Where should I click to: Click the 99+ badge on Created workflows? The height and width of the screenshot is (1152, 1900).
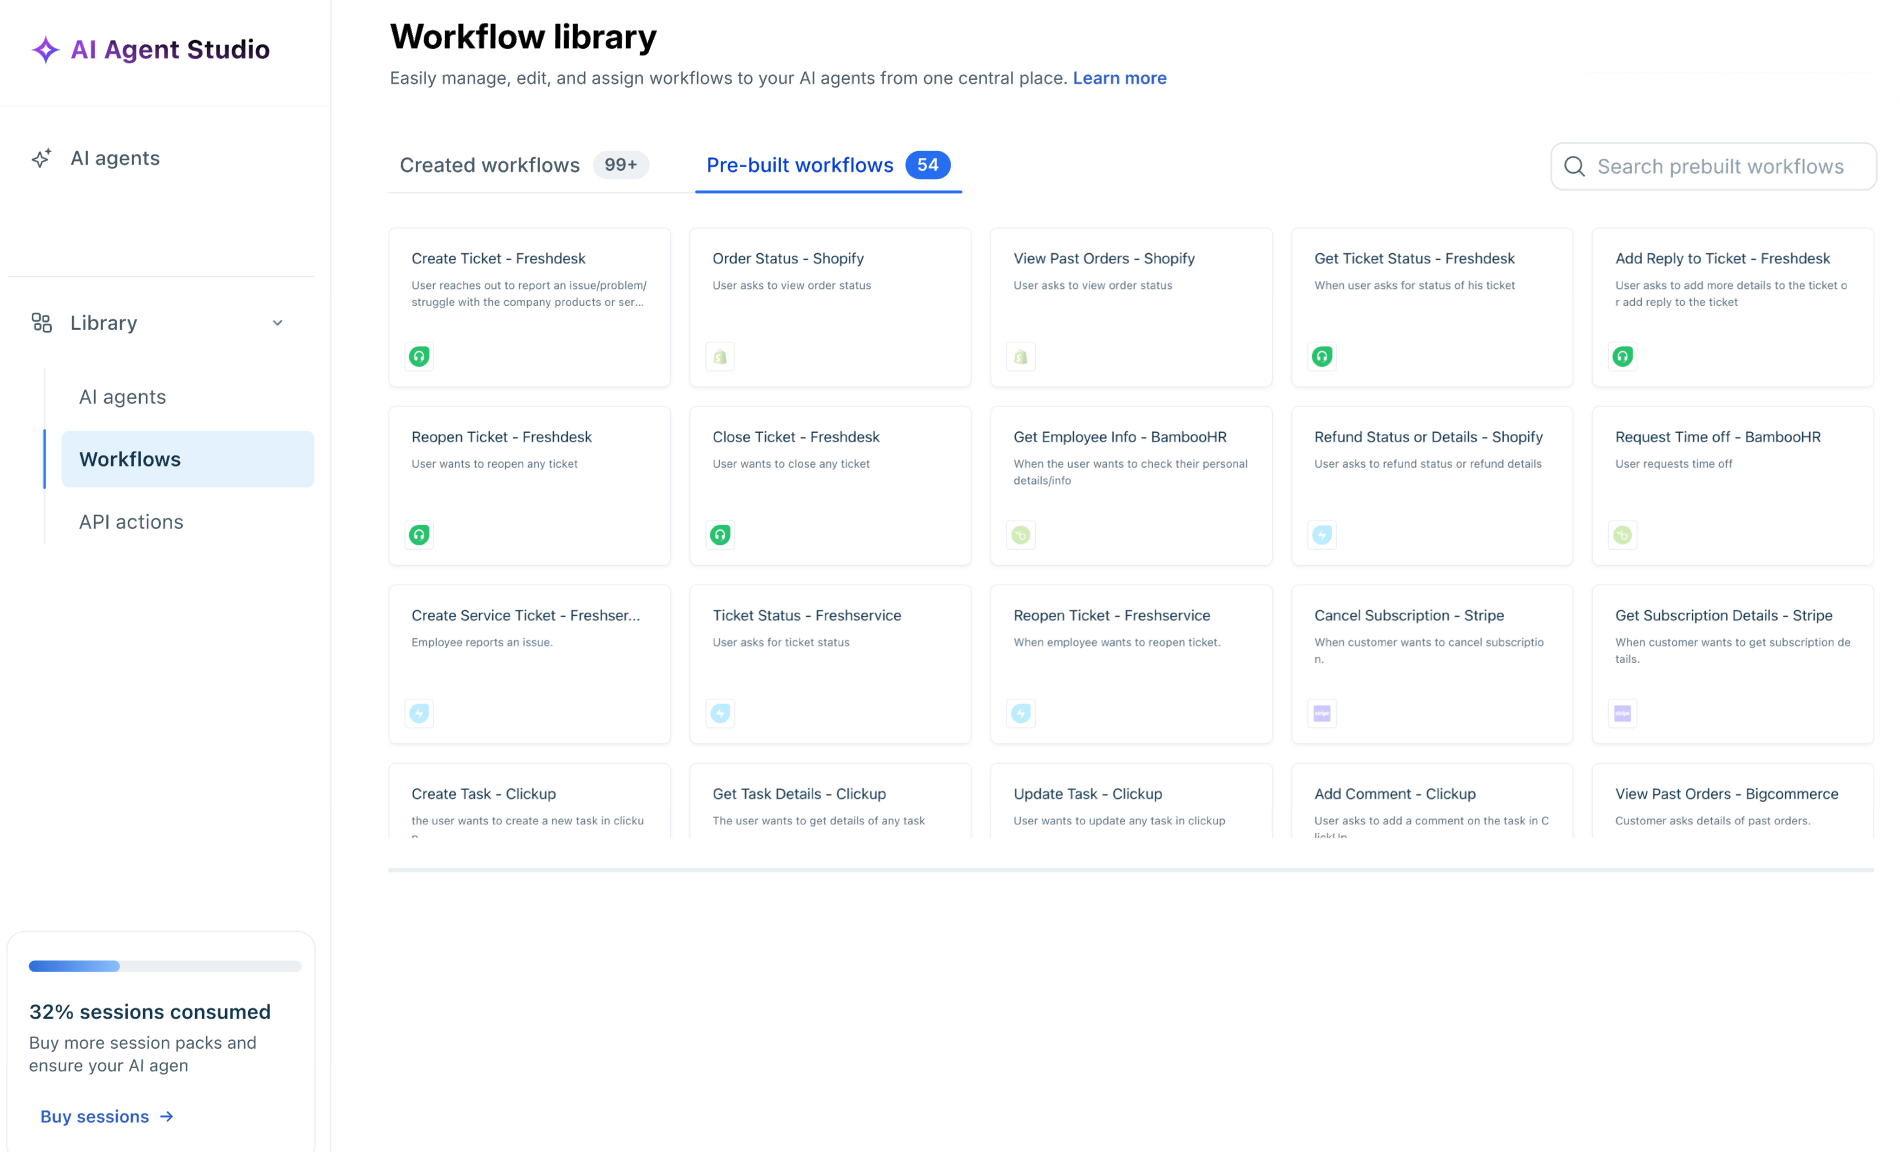click(621, 165)
